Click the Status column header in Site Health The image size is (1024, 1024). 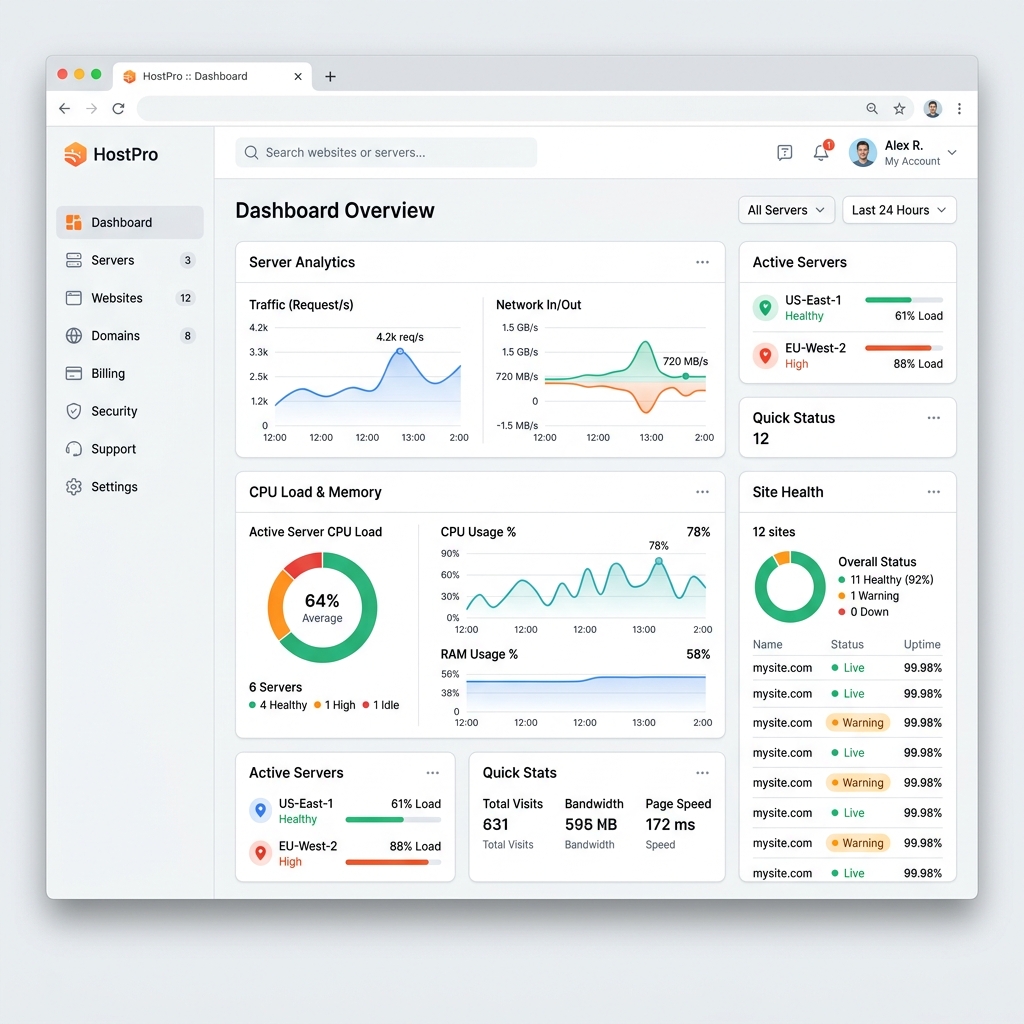click(847, 645)
